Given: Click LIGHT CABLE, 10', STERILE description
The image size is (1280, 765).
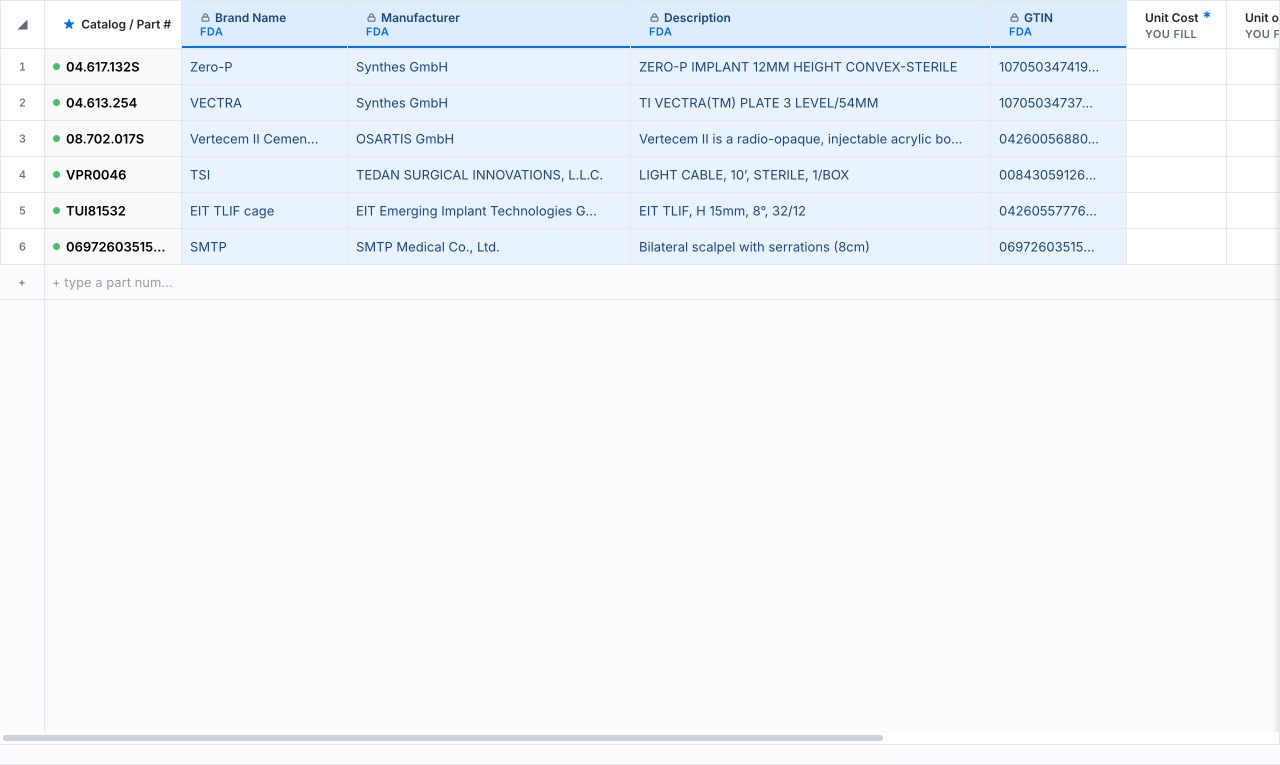Looking at the screenshot, I should (810, 175).
